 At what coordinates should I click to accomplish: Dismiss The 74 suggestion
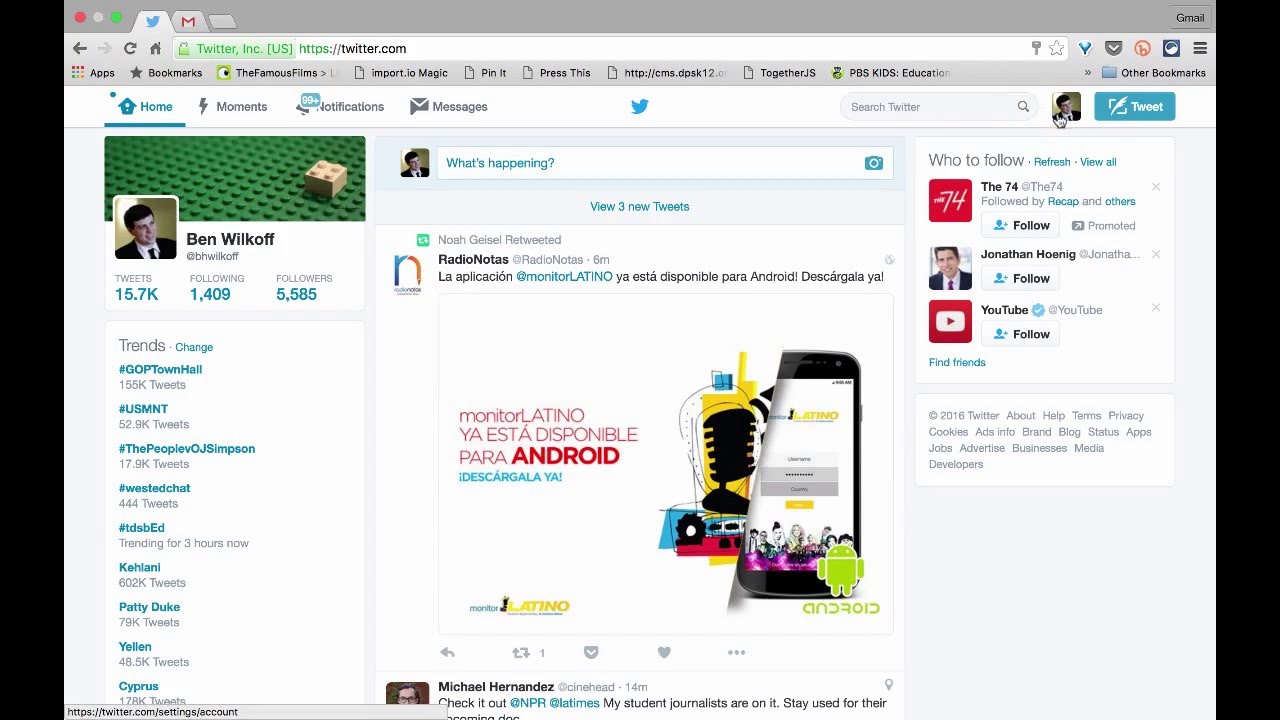coord(1156,187)
